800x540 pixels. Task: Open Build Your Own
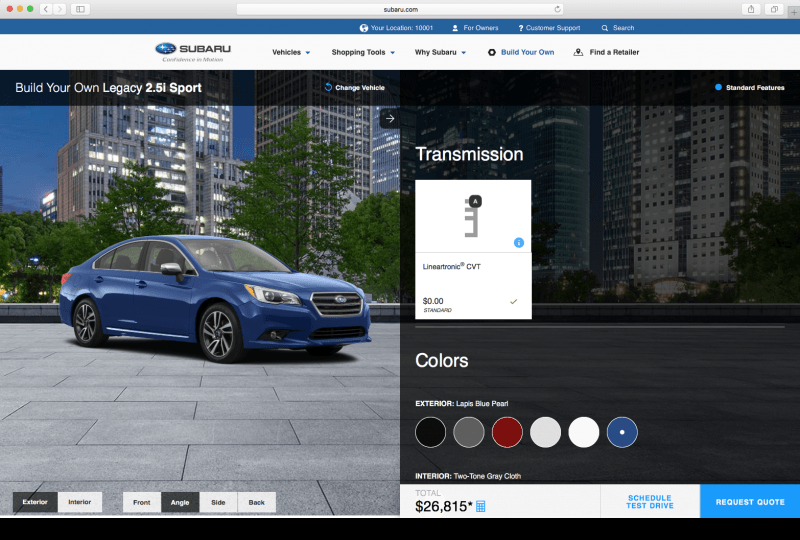click(521, 52)
